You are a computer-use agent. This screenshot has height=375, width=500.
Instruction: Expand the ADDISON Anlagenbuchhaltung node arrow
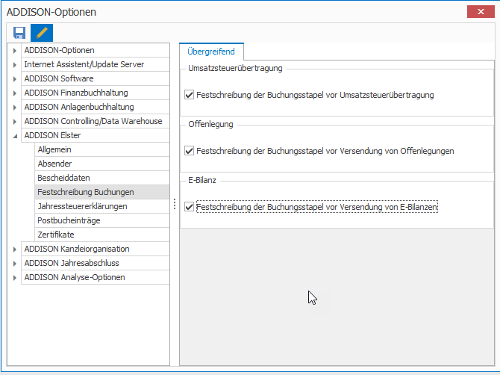pos(15,107)
